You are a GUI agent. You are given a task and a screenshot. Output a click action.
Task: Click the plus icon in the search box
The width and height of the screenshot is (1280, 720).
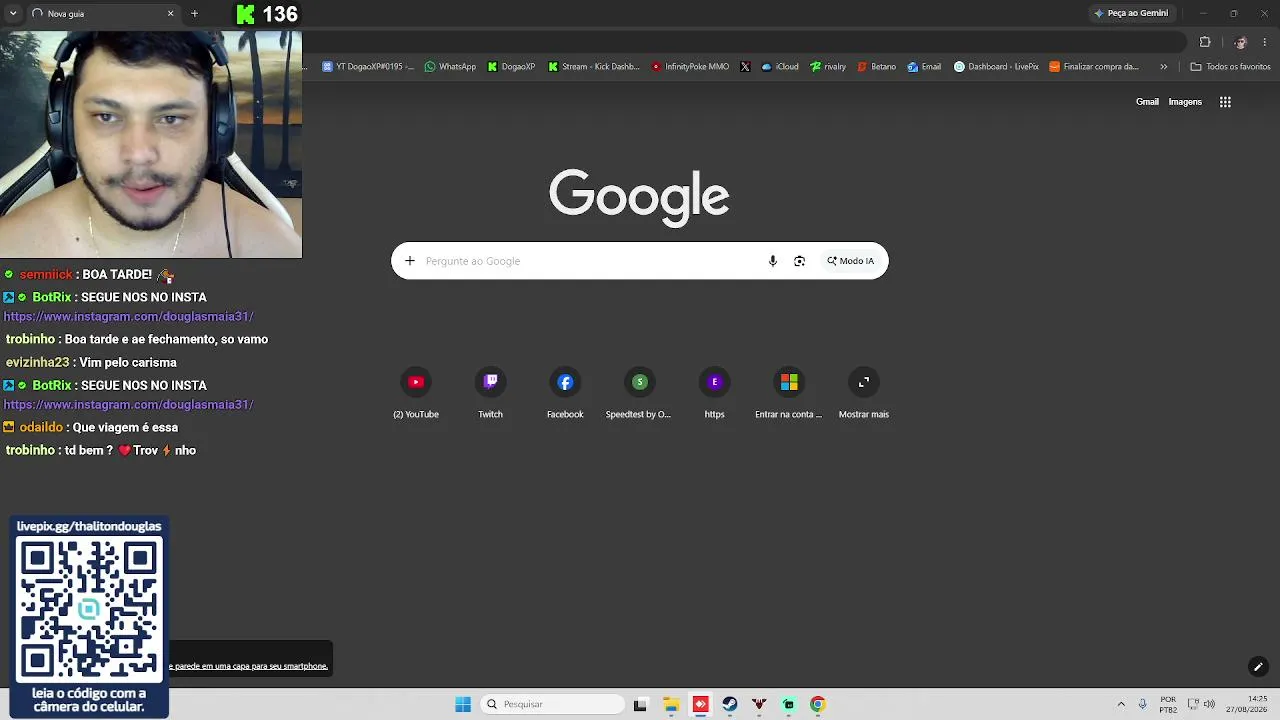point(409,261)
